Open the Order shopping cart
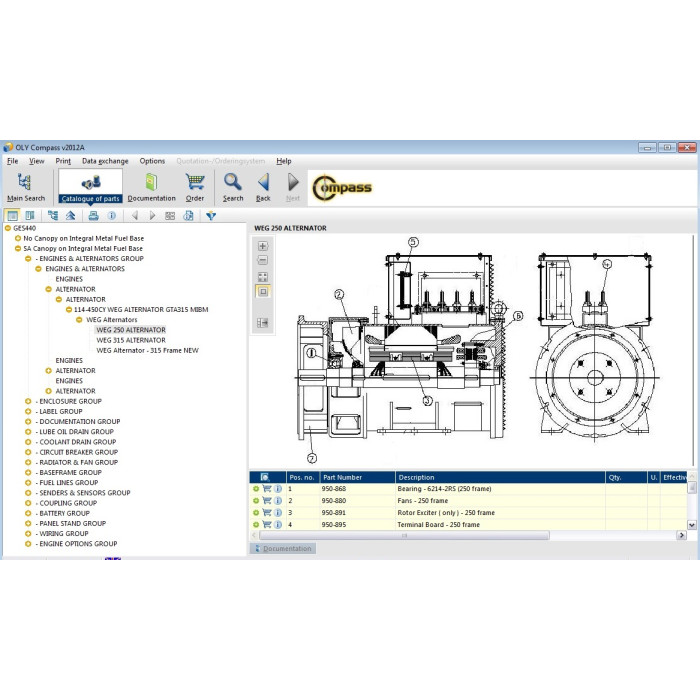 (x=195, y=187)
